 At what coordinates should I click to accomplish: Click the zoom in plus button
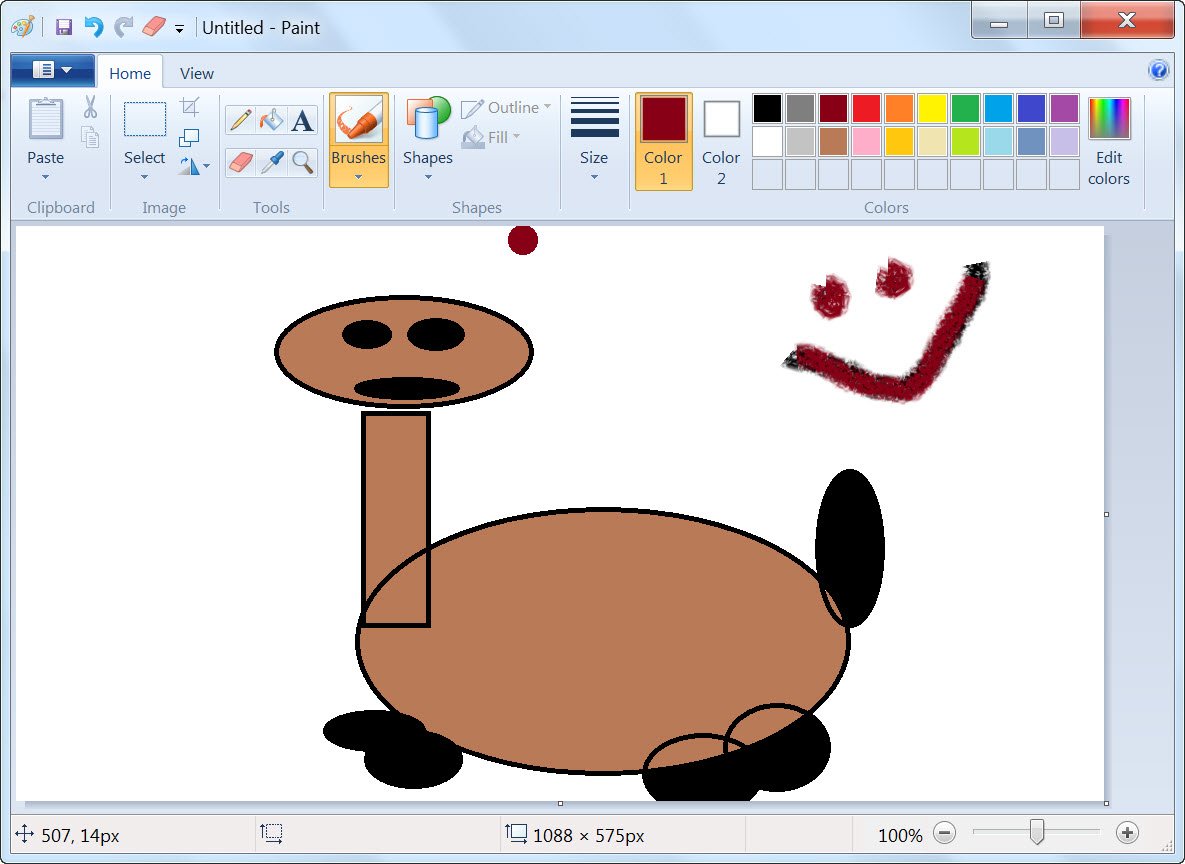tap(1127, 833)
